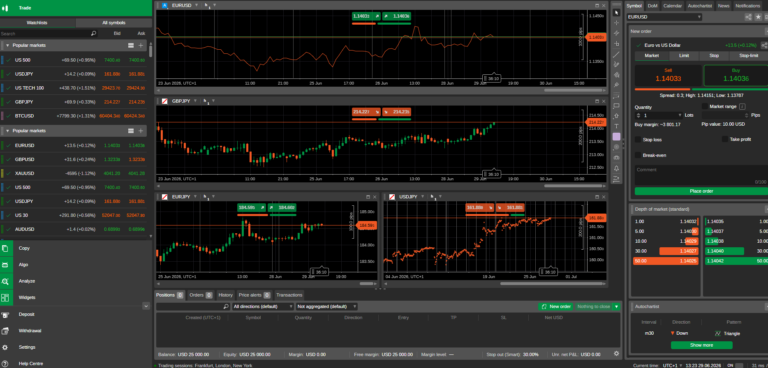Open Settings from the sidebar

pyautogui.click(x=76, y=347)
